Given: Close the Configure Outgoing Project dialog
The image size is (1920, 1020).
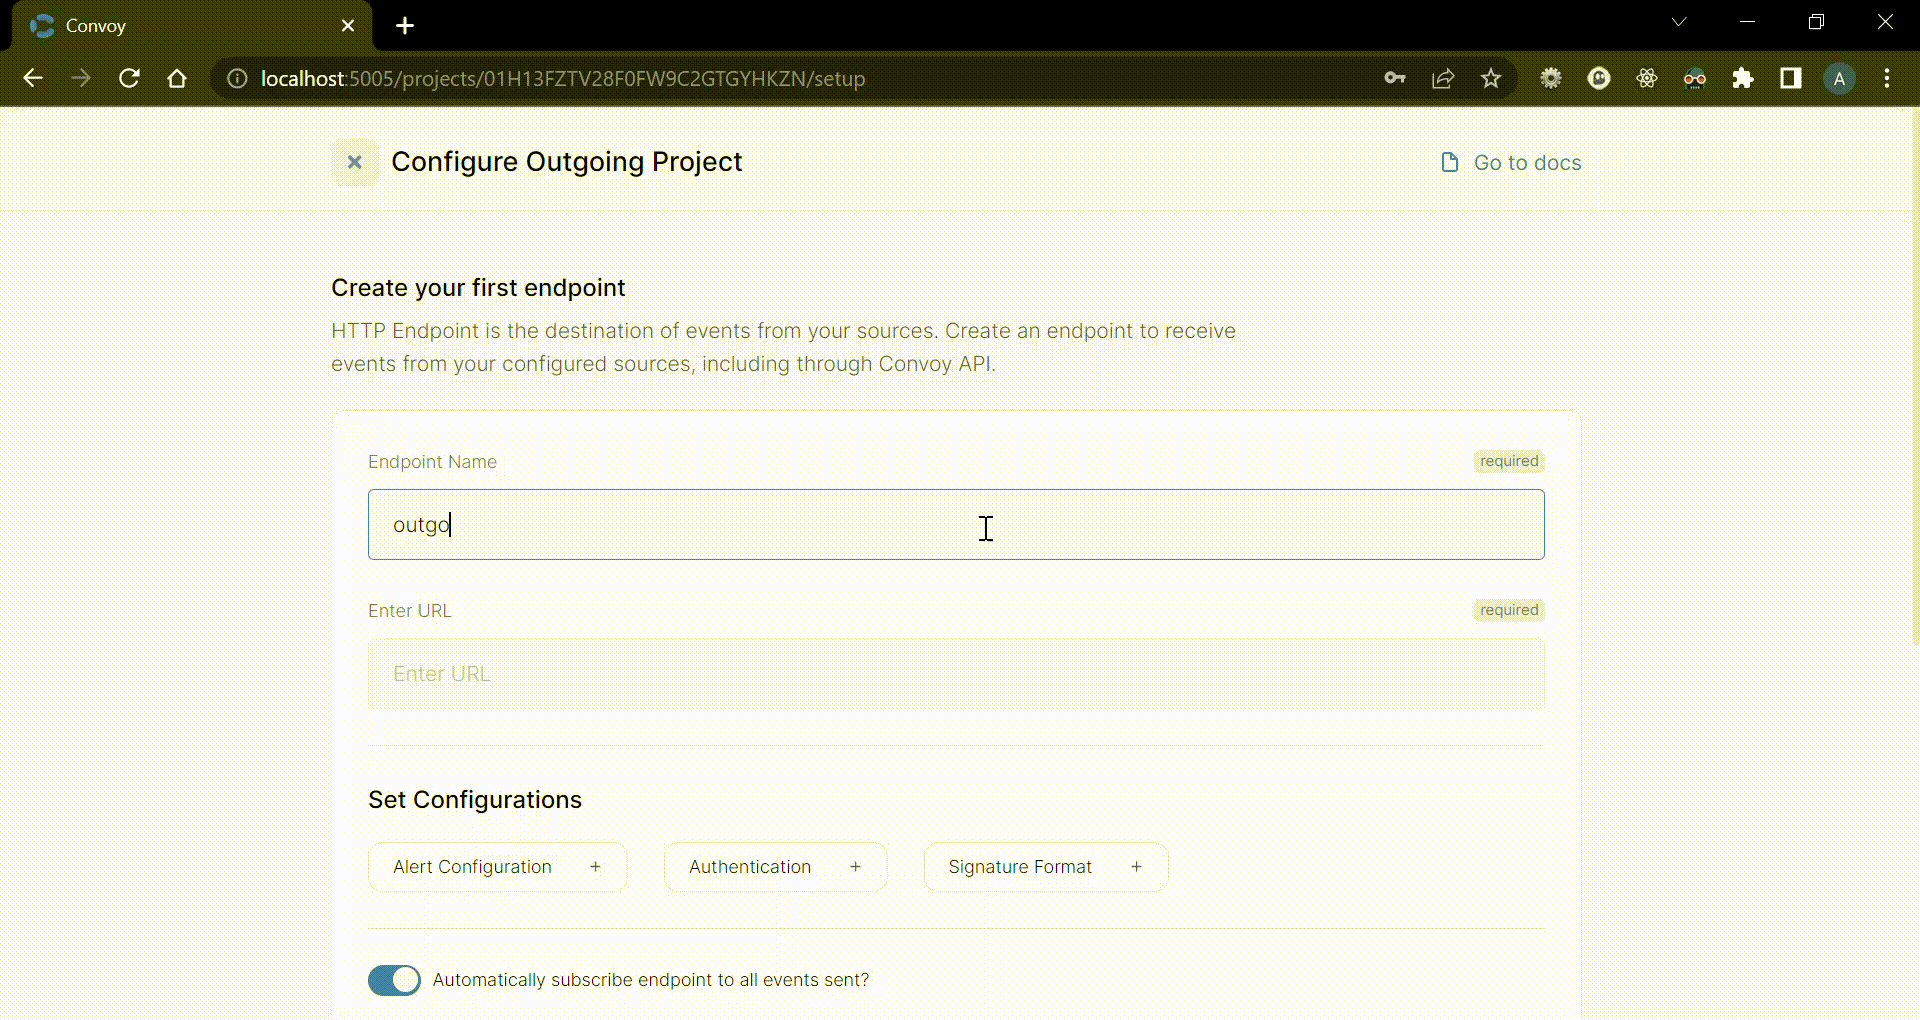Looking at the screenshot, I should (x=355, y=162).
